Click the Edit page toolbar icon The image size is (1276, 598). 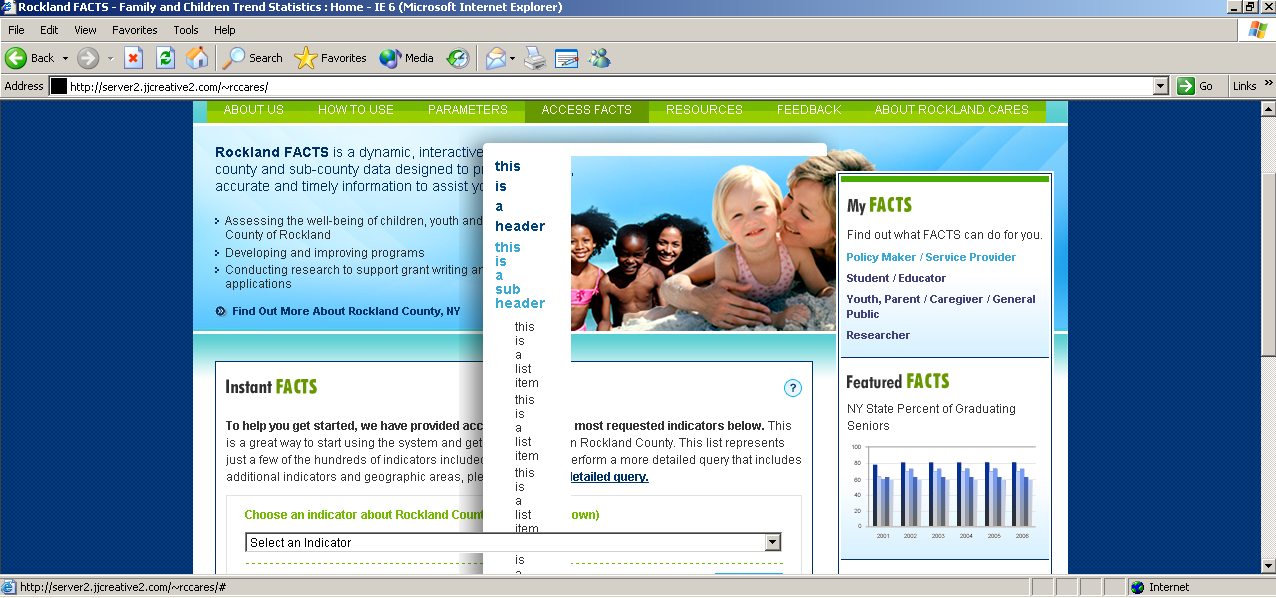(x=567, y=58)
